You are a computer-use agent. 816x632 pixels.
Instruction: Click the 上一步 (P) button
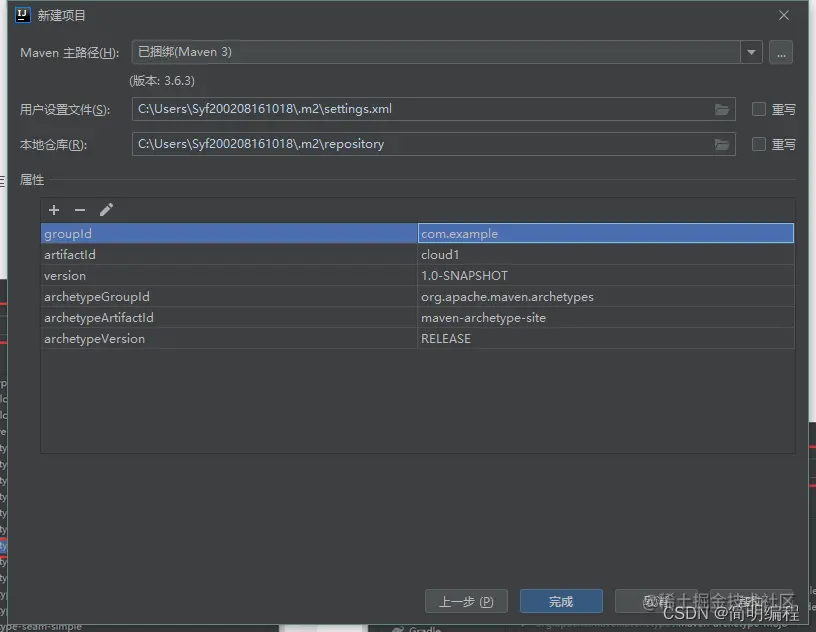pos(466,602)
